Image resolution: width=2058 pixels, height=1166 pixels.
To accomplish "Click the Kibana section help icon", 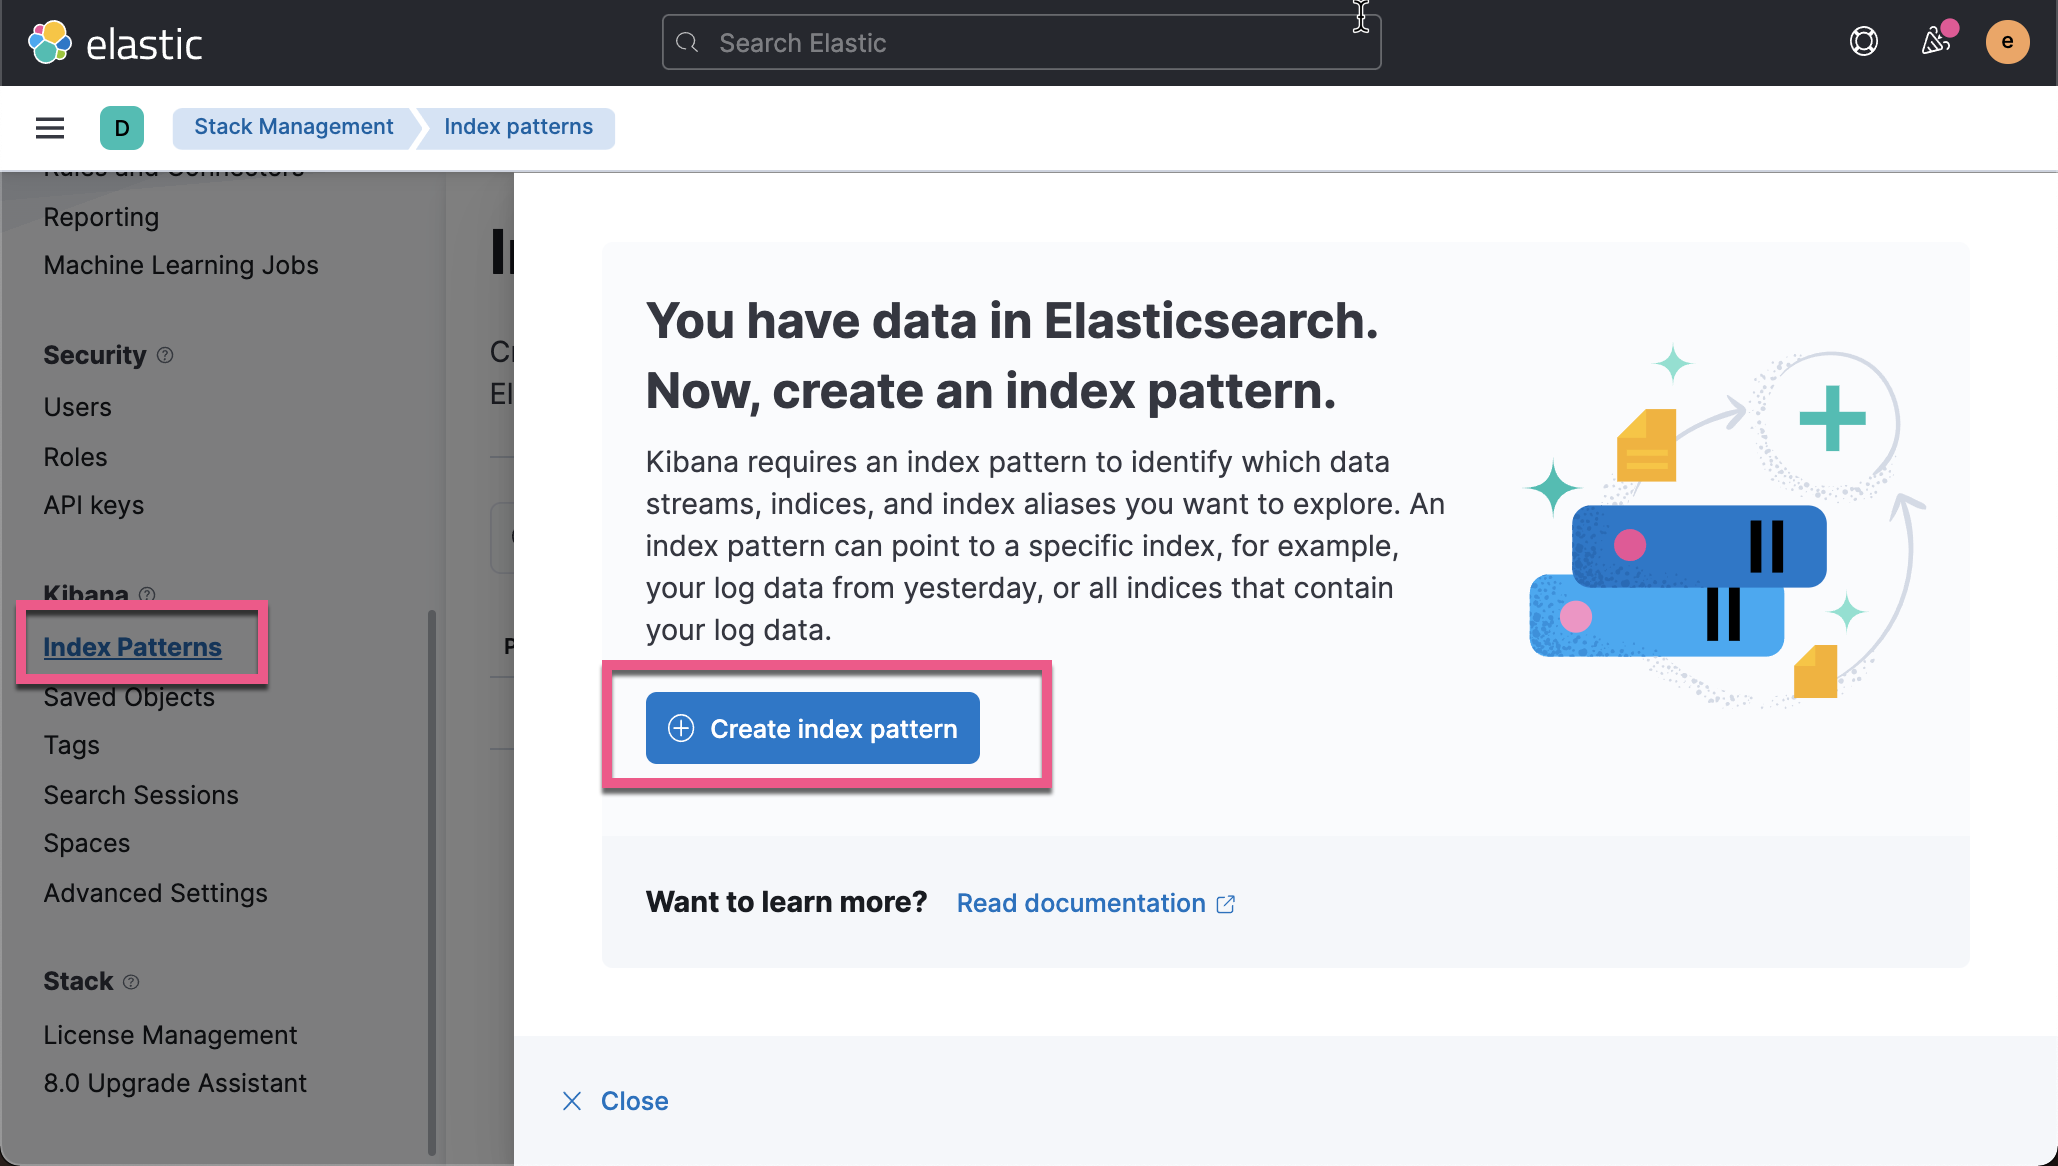I will point(147,594).
